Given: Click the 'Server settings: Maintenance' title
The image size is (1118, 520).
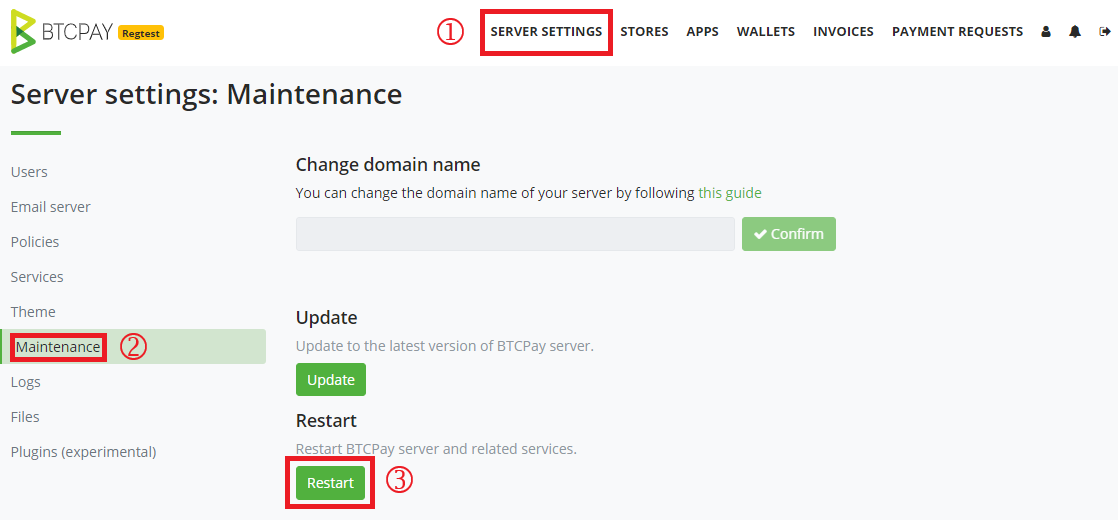Looking at the screenshot, I should coord(207,94).
